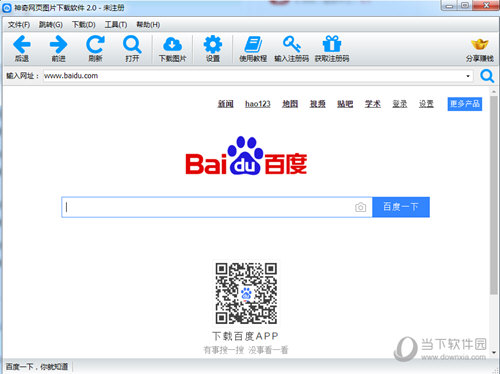Click the app icon in the title bar
This screenshot has width=500, height=374.
pos(7,8)
